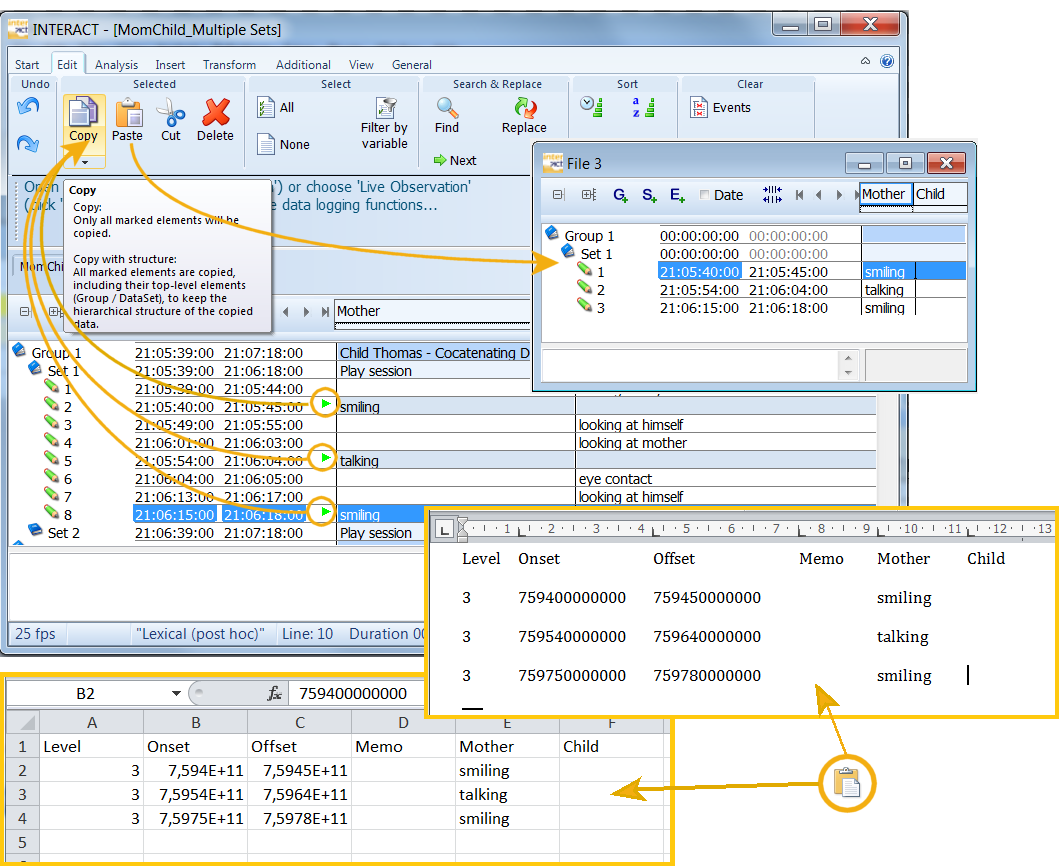The height and width of the screenshot is (866, 1059).
Task: Click Filter by variable icon
Action: (385, 108)
